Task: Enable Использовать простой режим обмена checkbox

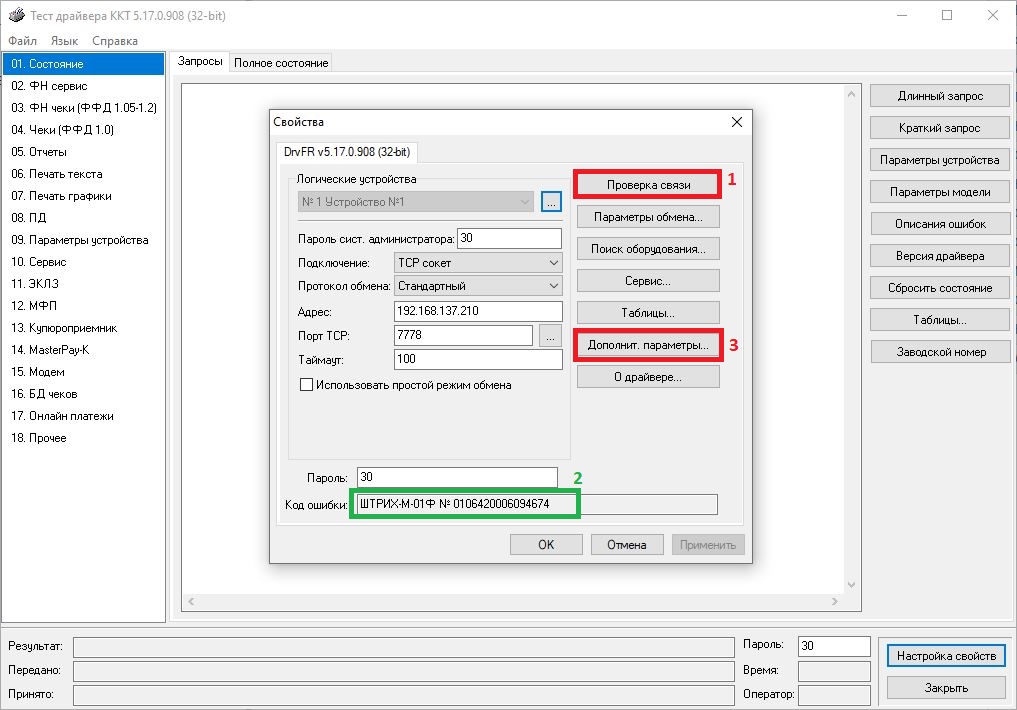Action: [x=307, y=385]
